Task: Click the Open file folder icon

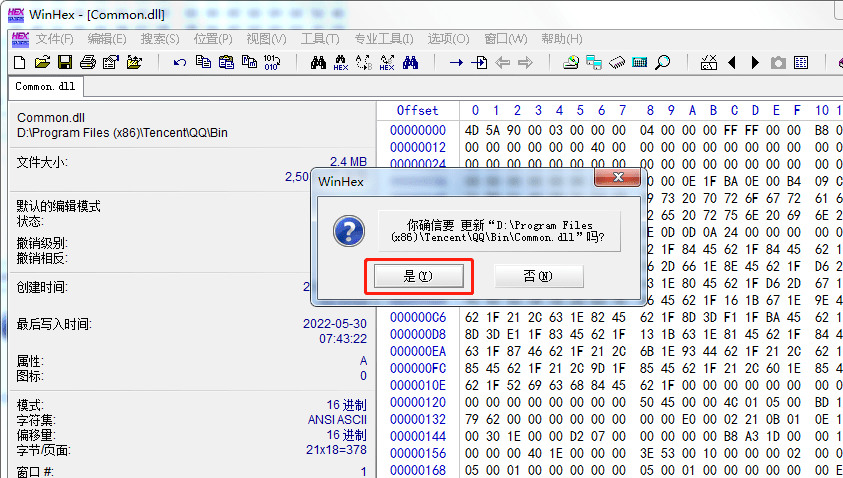Action: point(42,62)
